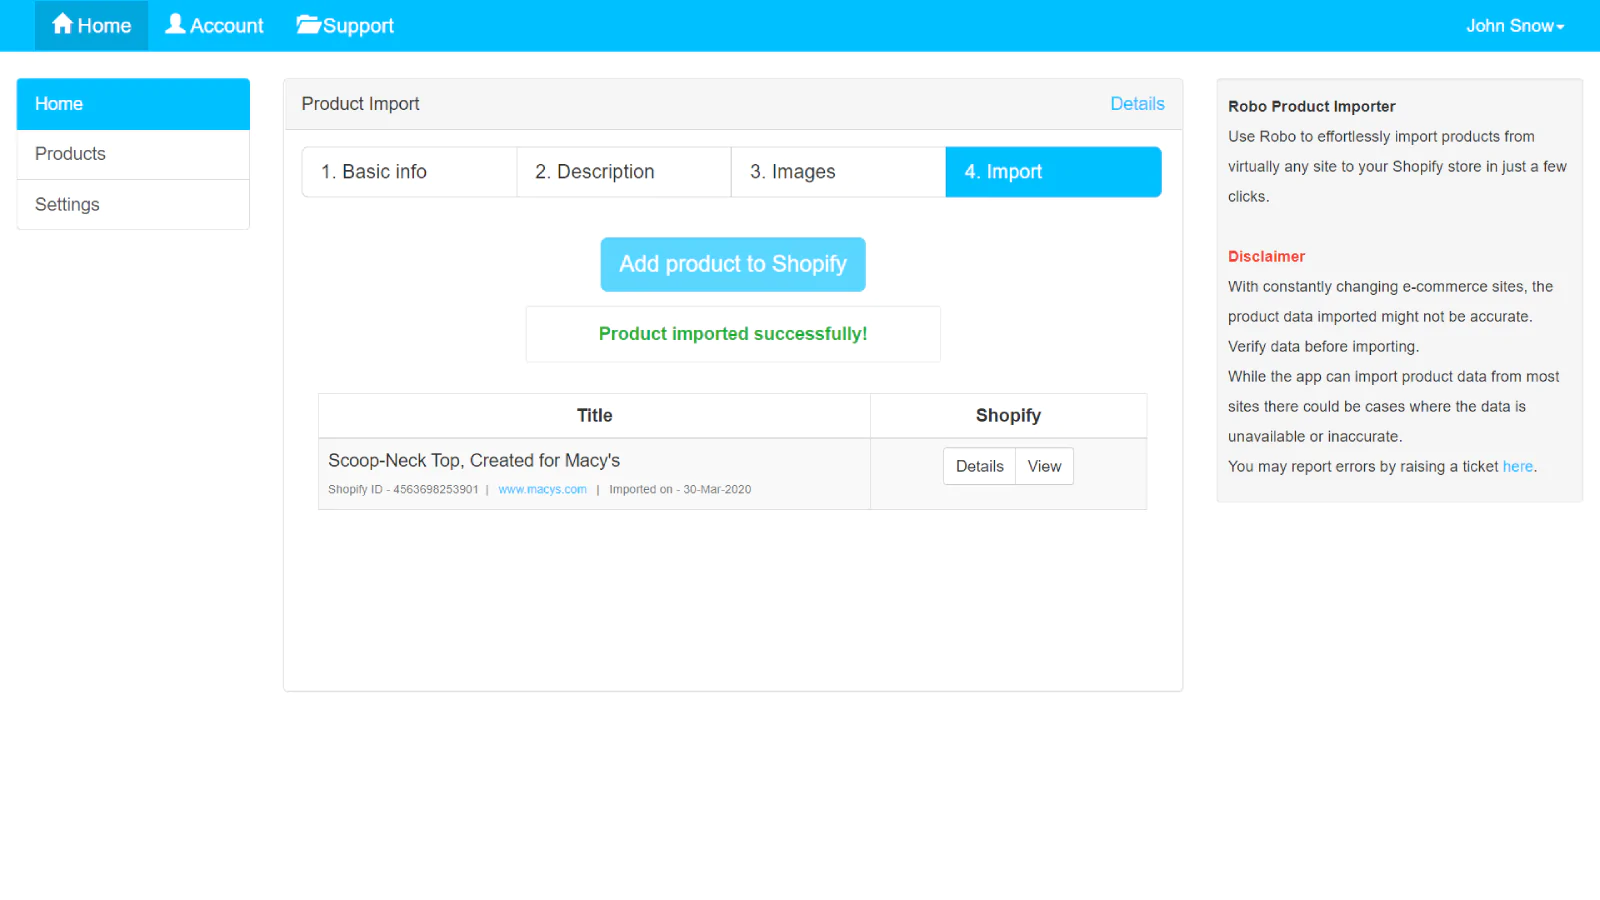Screen dimensions: 1600x900
Task: Open Settings in the left sidebar
Action: click(x=133, y=204)
